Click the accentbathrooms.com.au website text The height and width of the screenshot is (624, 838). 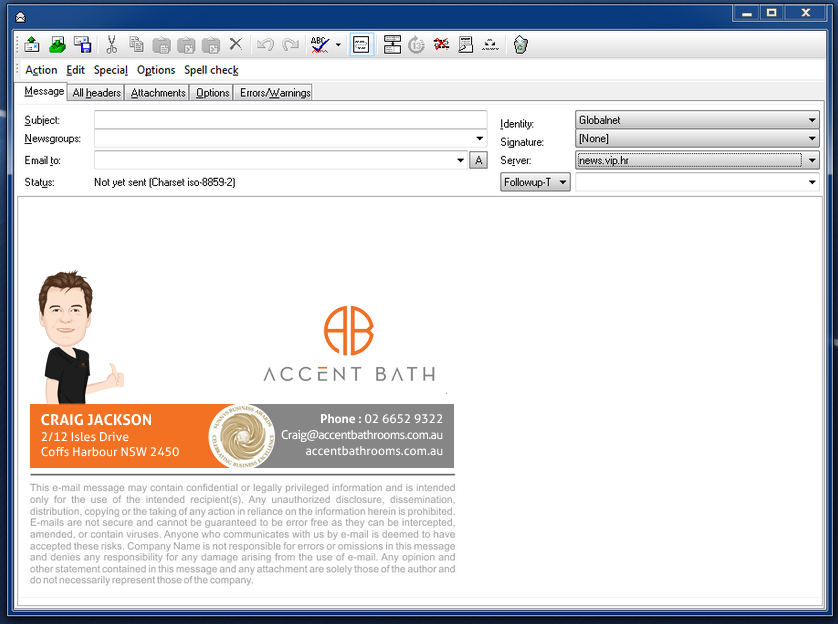(374, 451)
